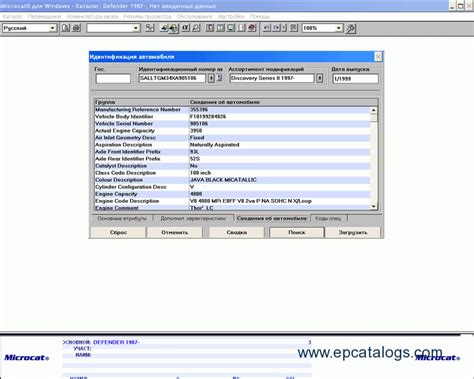Image resolution: width=474 pixels, height=379 pixels.
Task: Select the Vehicle Serial Number row
Action: (x=232, y=124)
